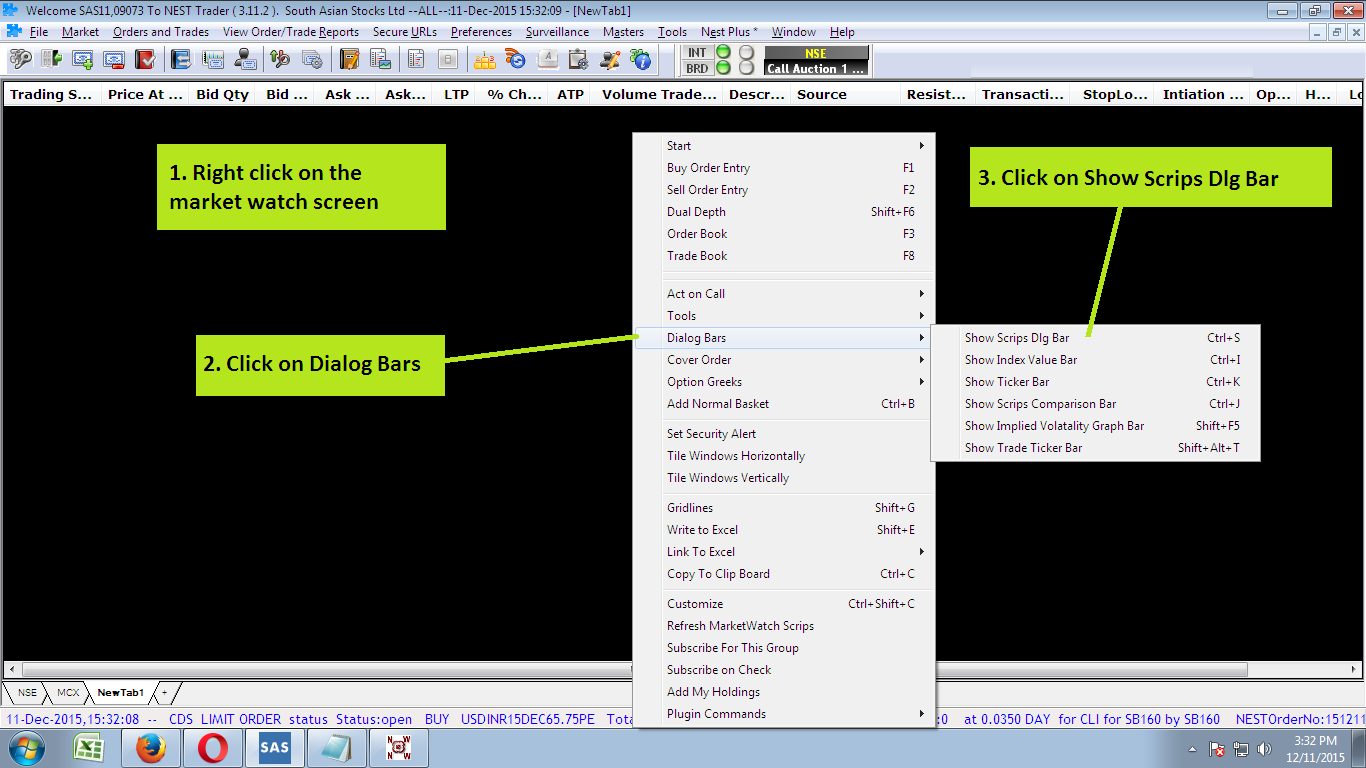This screenshot has height=768, width=1366.
Task: Click the NSE Call Auction index display
Action: coord(816,61)
